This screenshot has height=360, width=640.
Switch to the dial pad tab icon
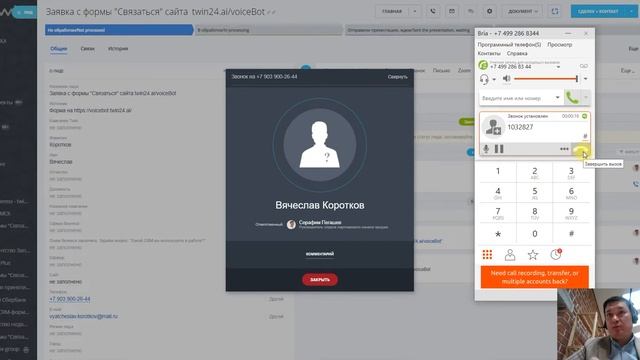(x=487, y=255)
